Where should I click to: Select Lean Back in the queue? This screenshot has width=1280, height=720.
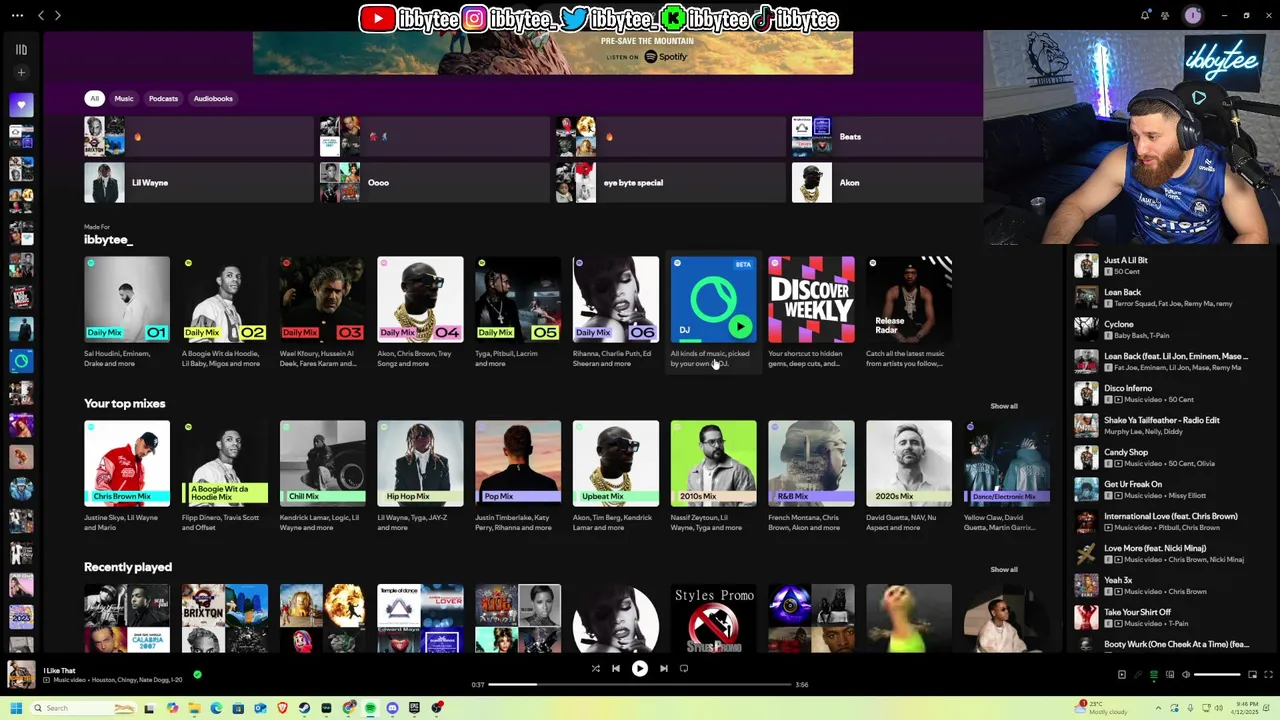(x=1164, y=297)
